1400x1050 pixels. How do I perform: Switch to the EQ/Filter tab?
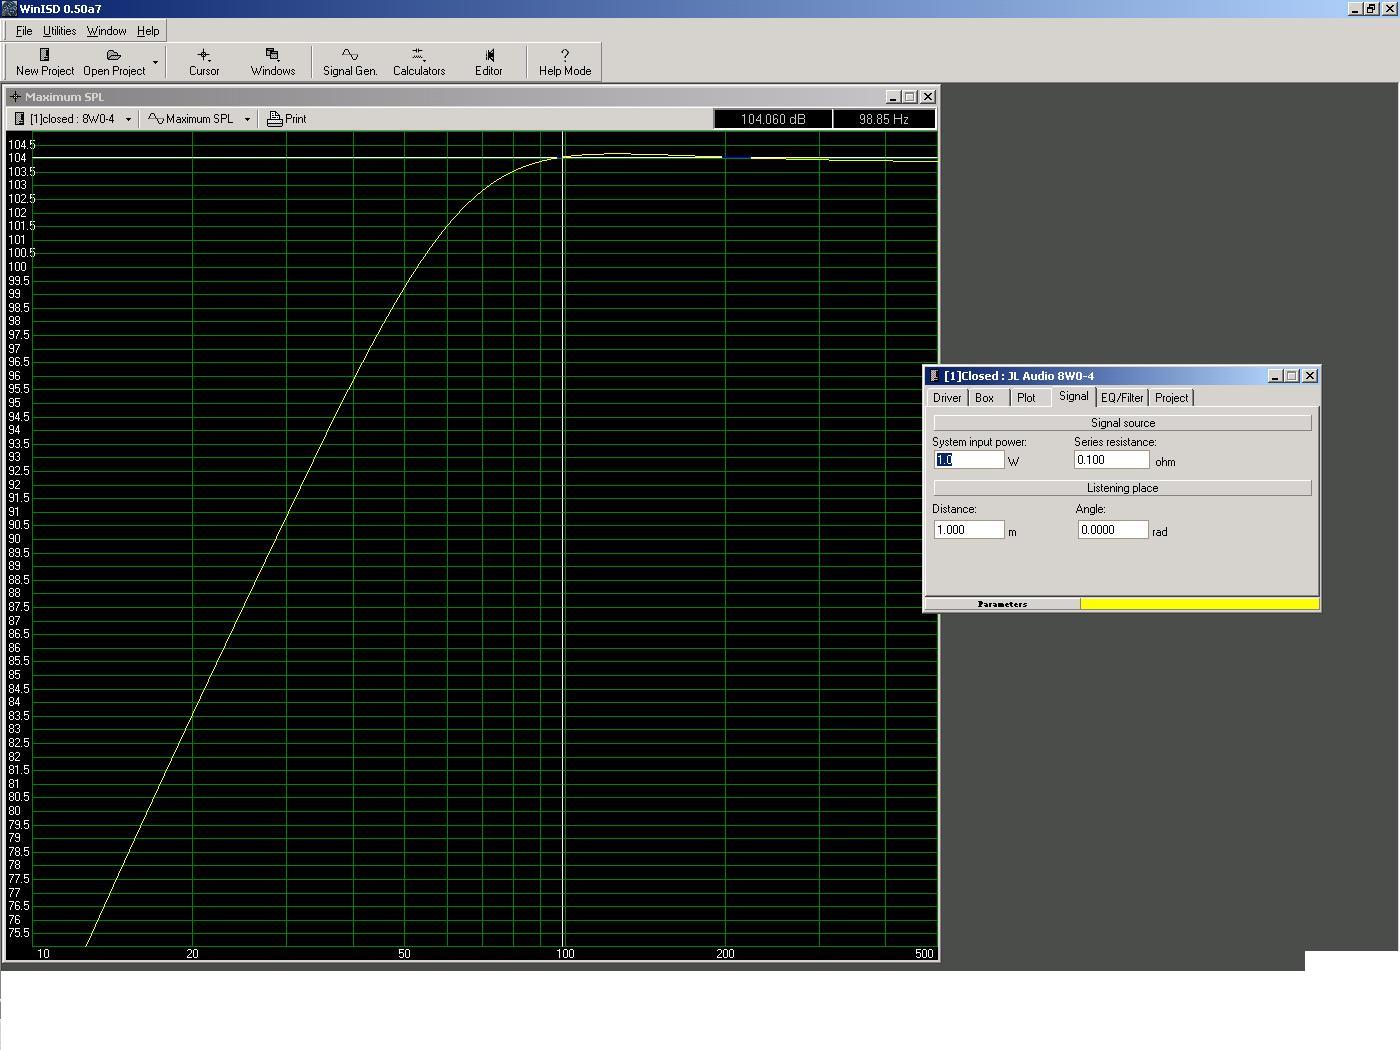pos(1121,398)
